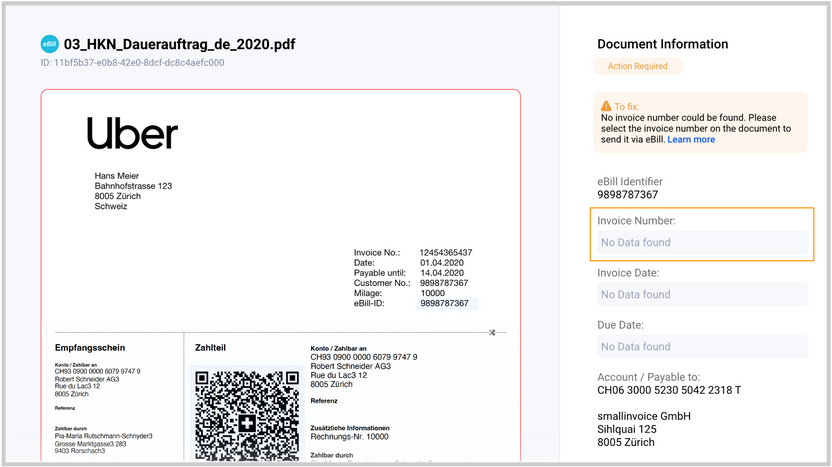The height and width of the screenshot is (467, 832).
Task: Click the document ID text under filename
Action: click(x=132, y=63)
